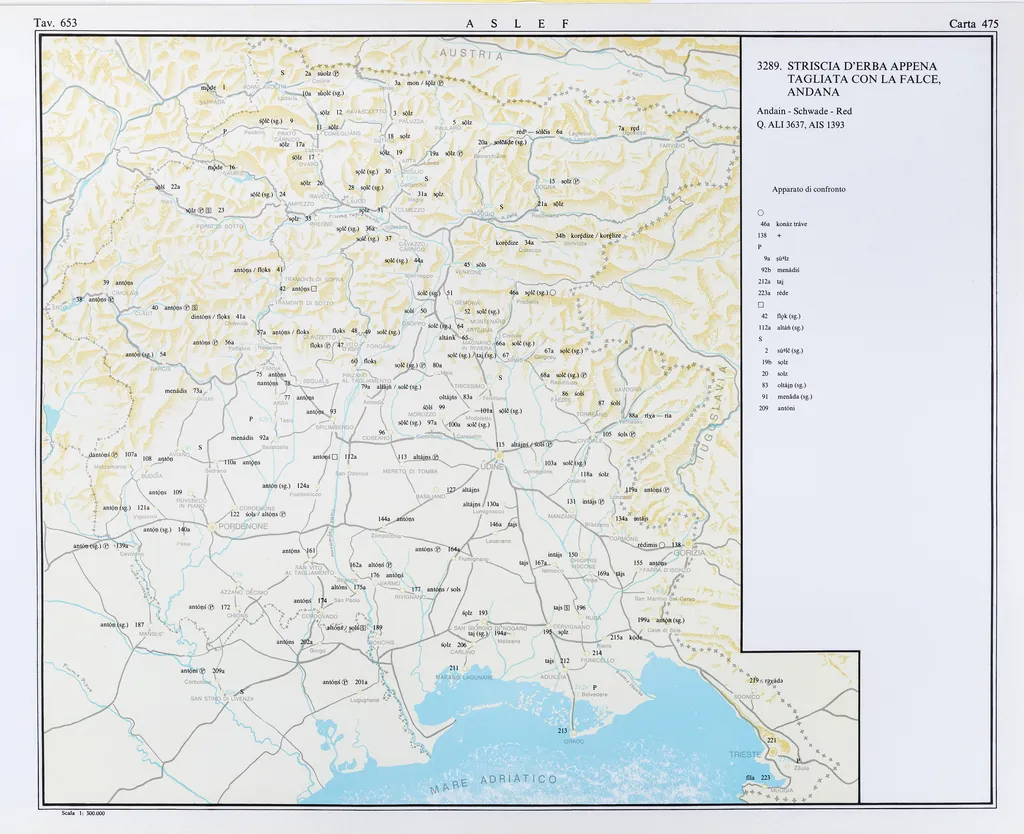
Task: Click the circle symbol after rédimis near Gorizia
Action: click(663, 545)
